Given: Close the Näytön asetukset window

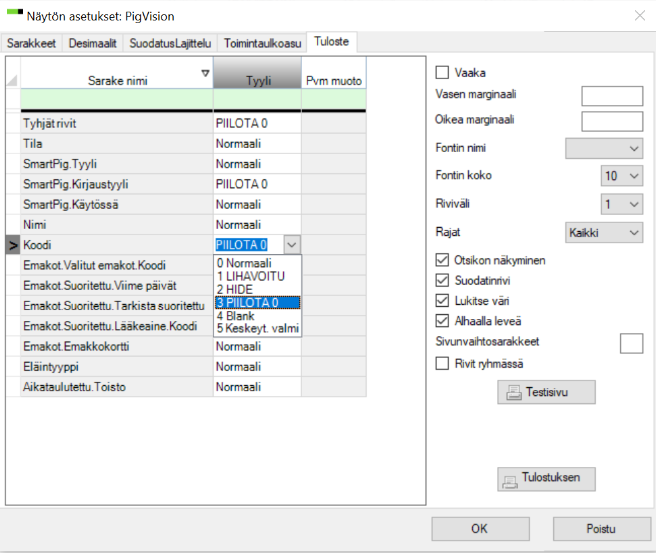Looking at the screenshot, I should [640, 15].
